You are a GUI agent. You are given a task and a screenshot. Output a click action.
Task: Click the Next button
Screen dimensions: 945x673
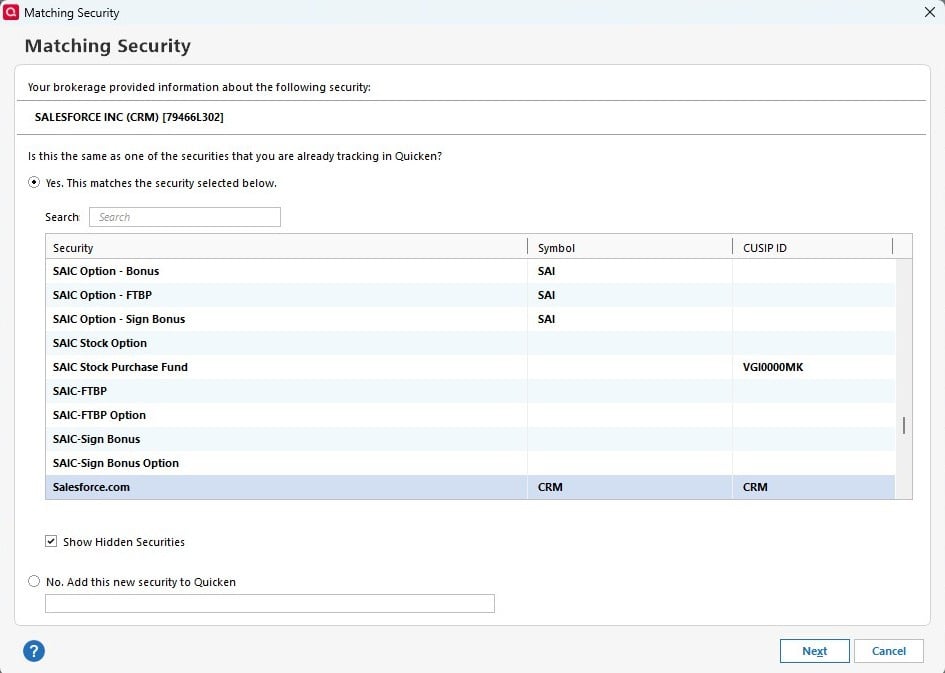click(815, 651)
